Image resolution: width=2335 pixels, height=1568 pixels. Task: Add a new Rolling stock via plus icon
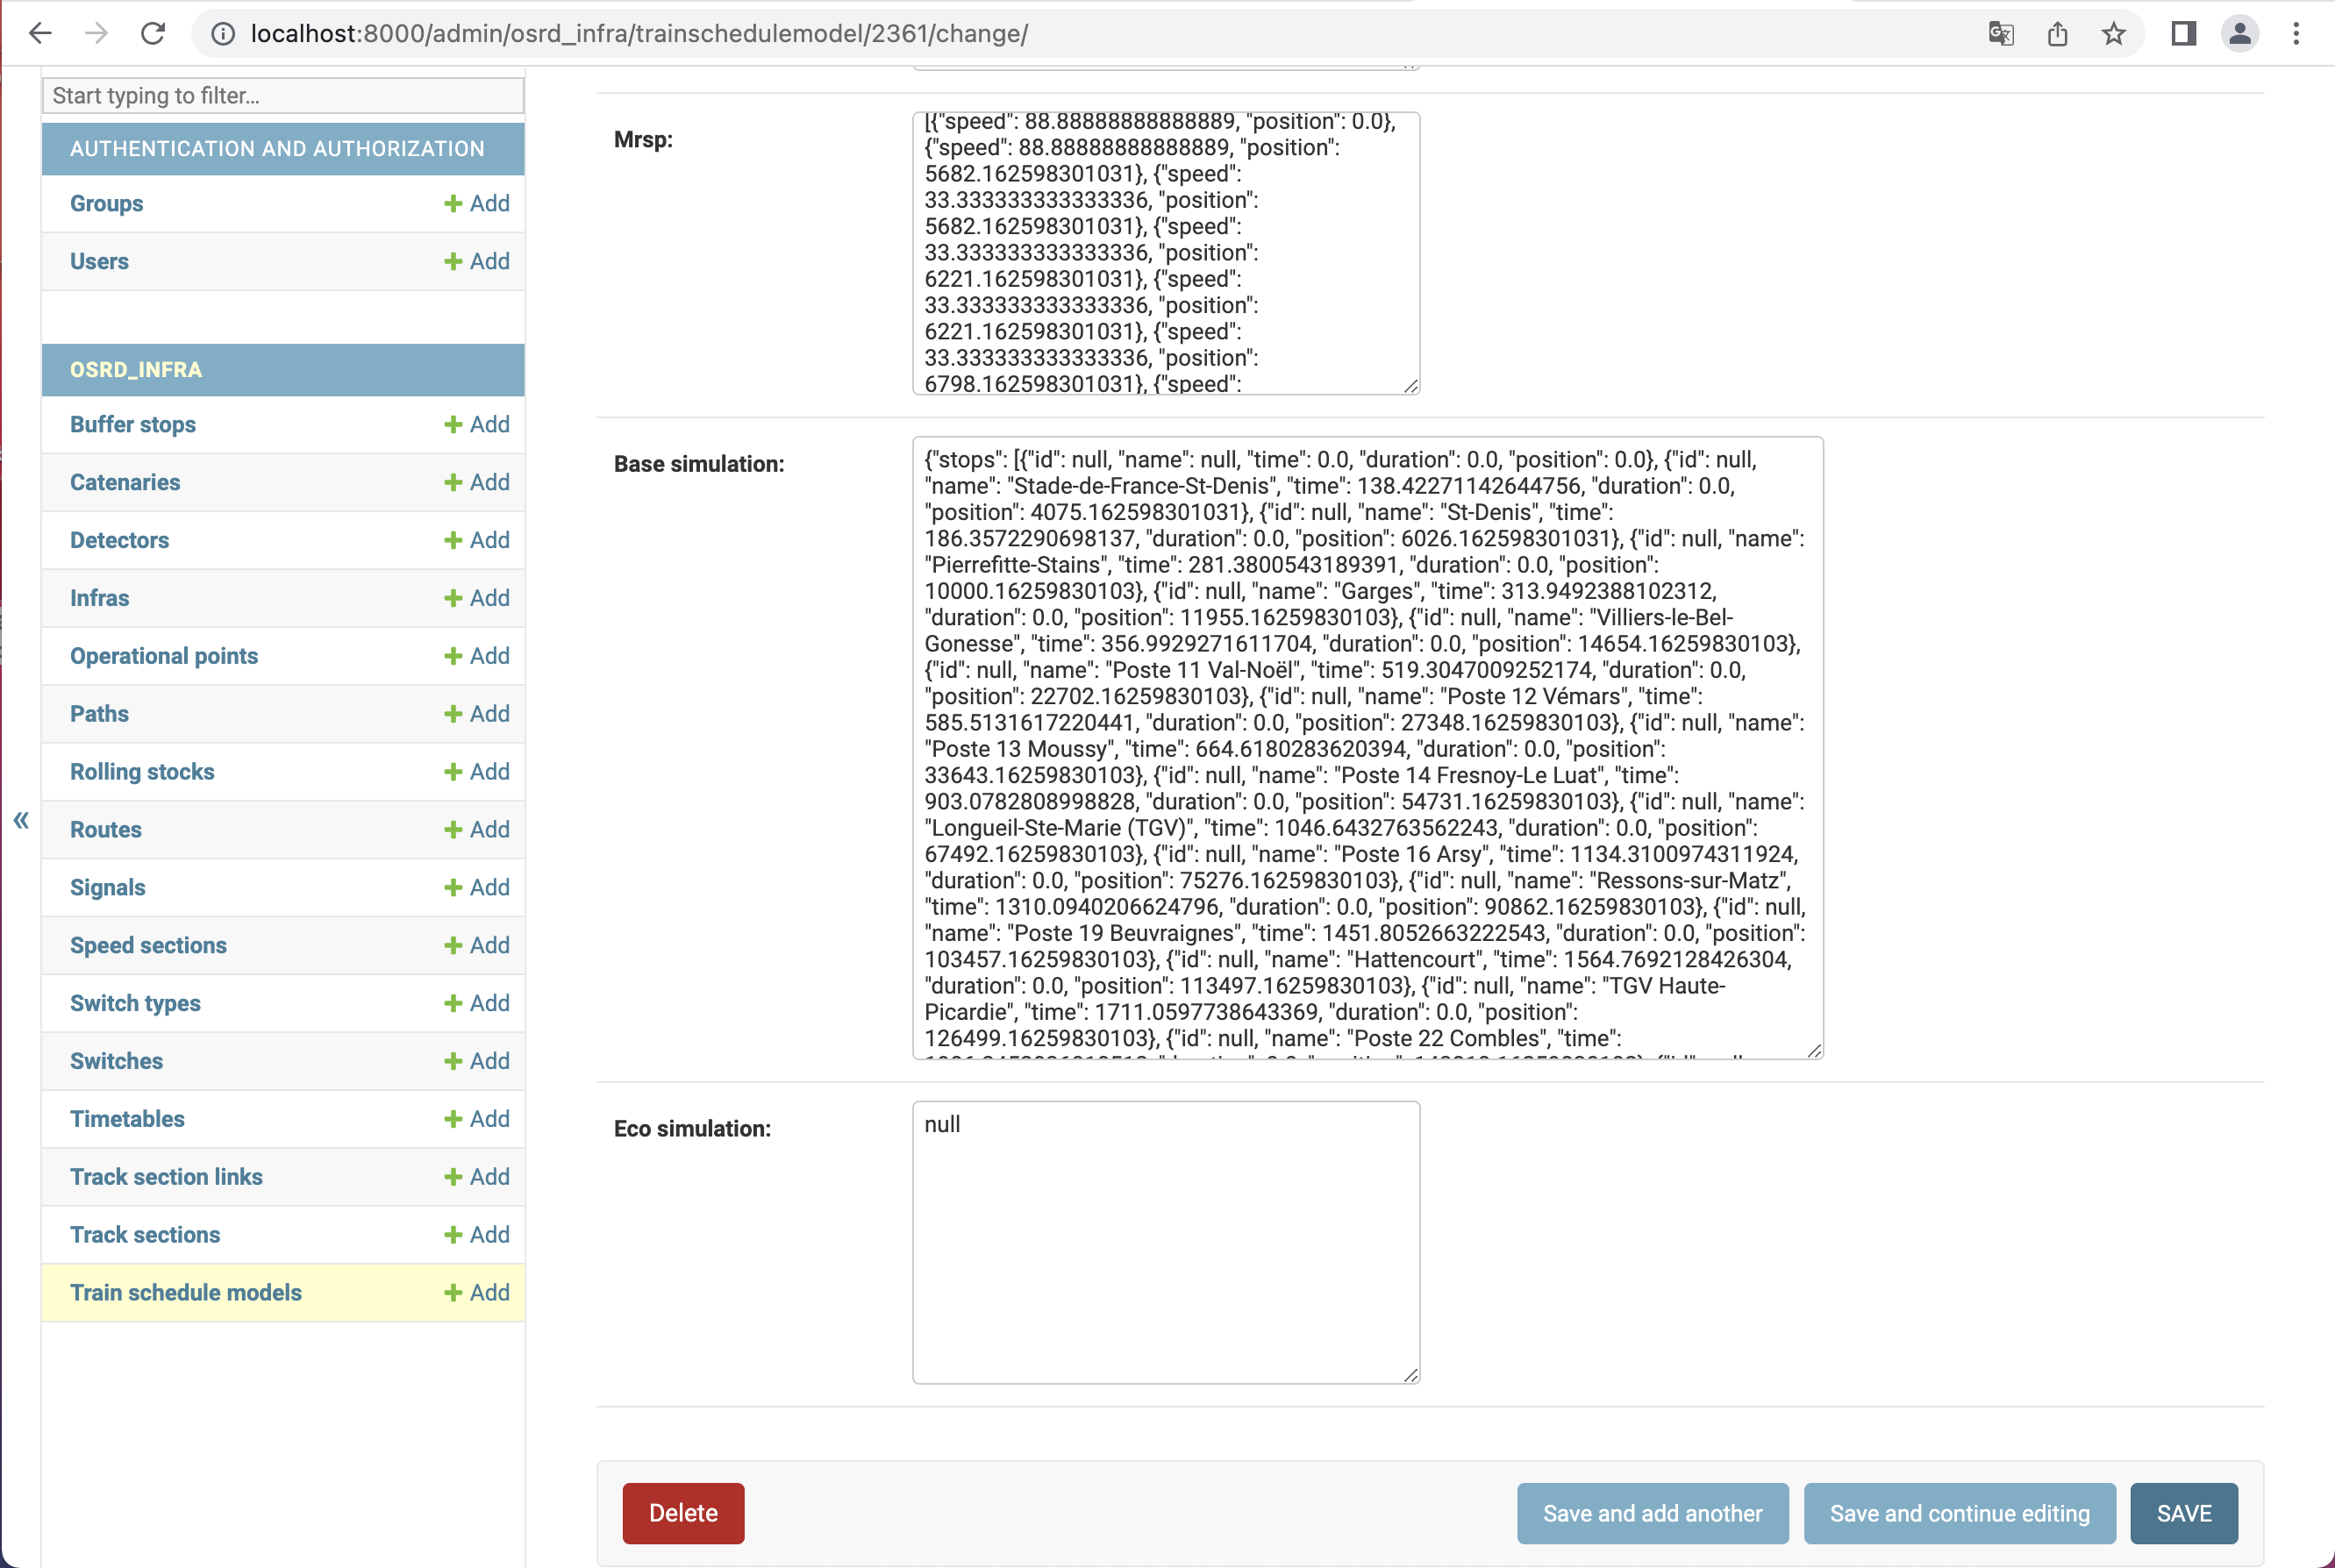454,771
